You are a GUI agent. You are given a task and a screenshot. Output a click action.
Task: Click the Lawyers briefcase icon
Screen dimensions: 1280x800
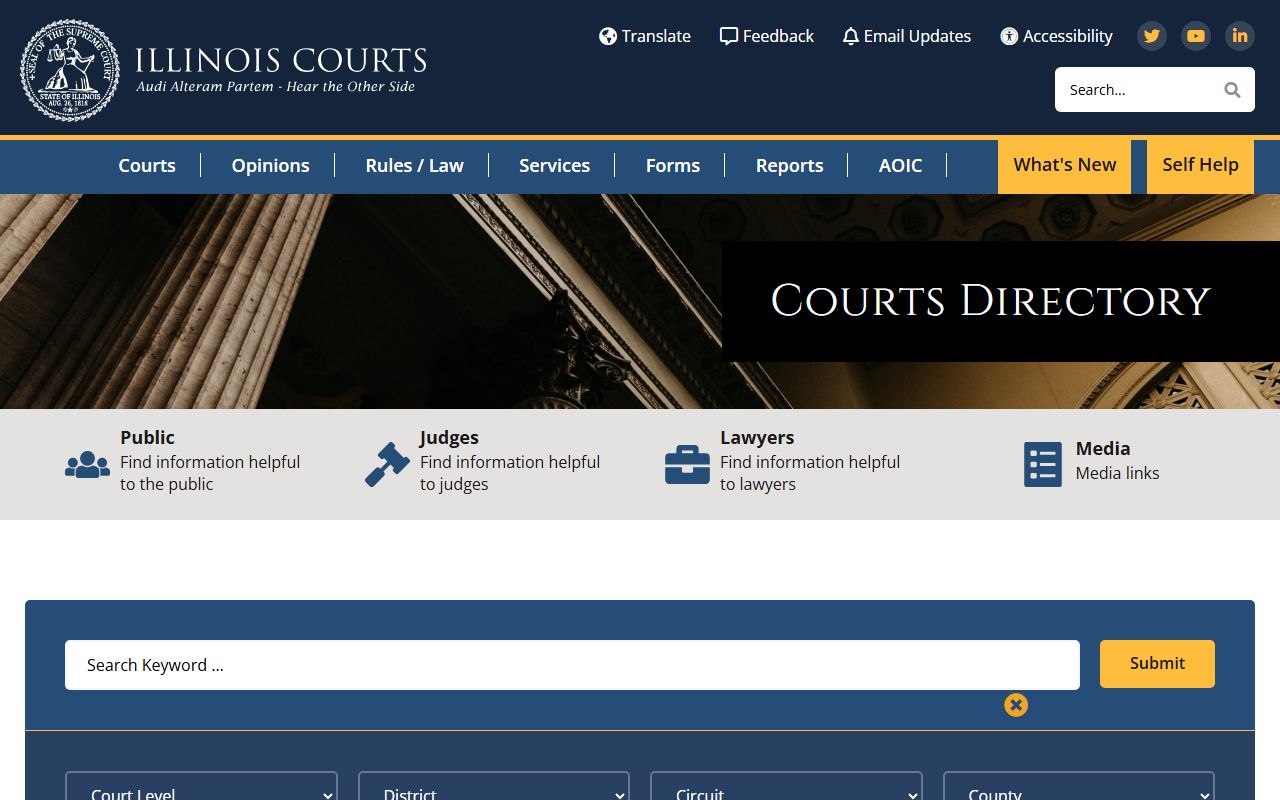687,465
